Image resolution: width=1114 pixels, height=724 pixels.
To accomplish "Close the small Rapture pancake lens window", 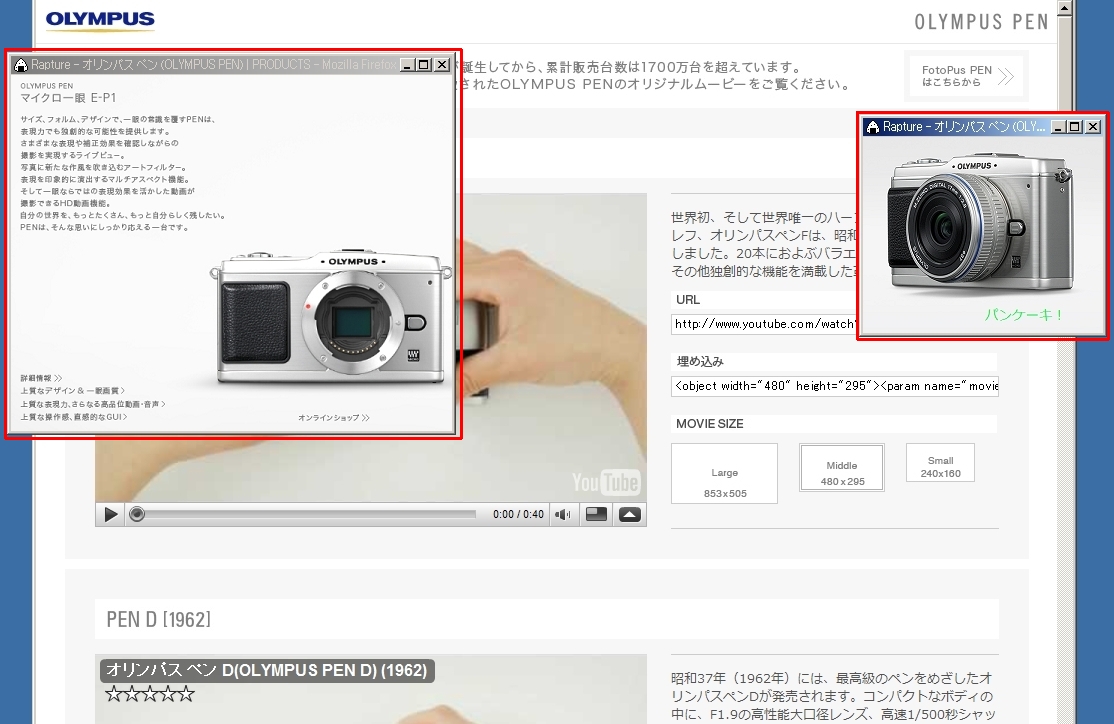I will 1093,126.
